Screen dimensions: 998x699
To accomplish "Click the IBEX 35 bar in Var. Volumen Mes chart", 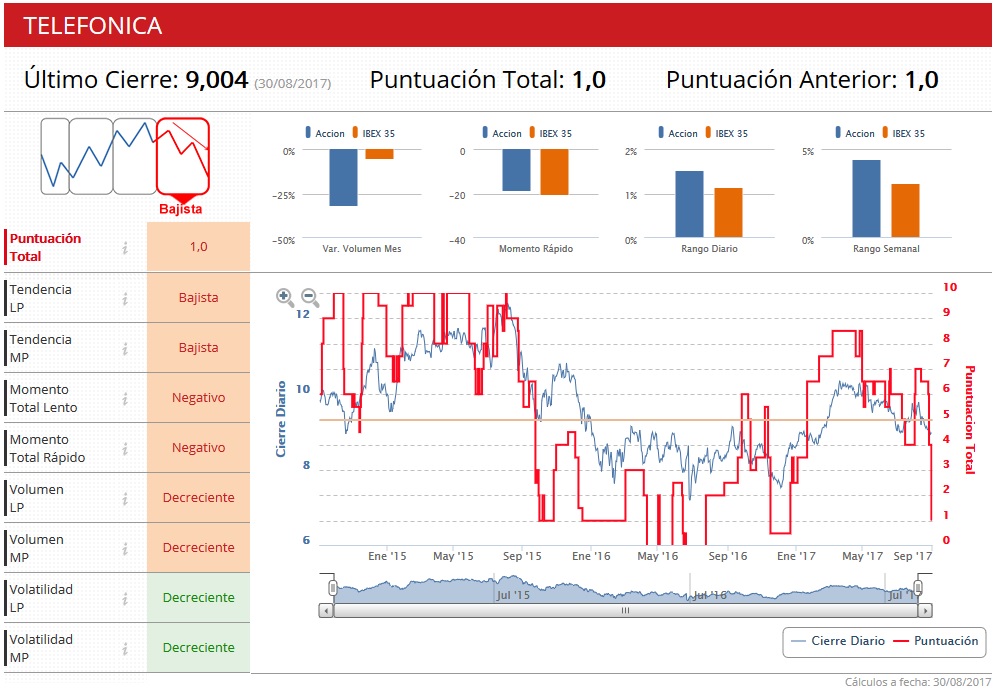I will (379, 154).
